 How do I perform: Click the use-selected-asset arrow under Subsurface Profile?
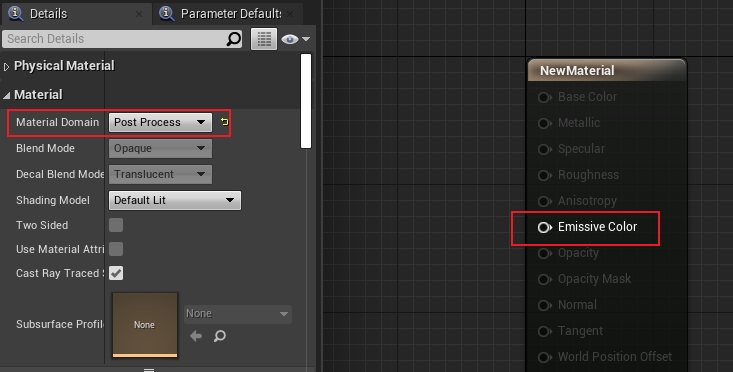196,336
